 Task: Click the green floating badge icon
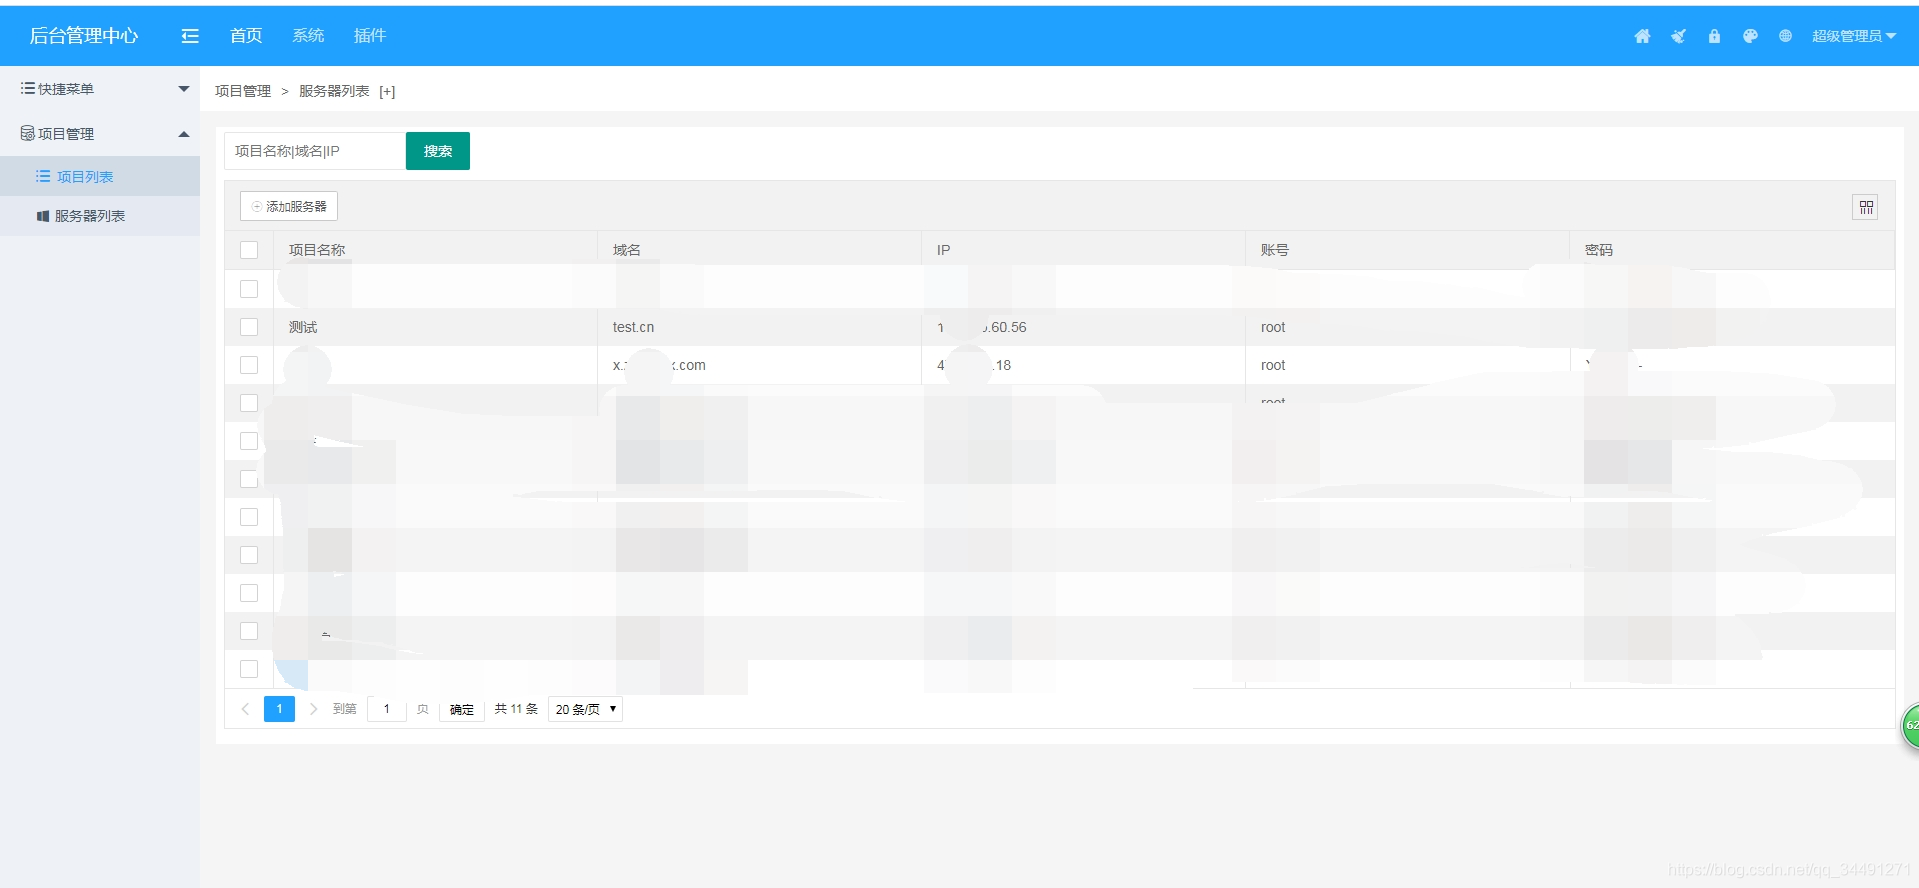(x=1910, y=726)
